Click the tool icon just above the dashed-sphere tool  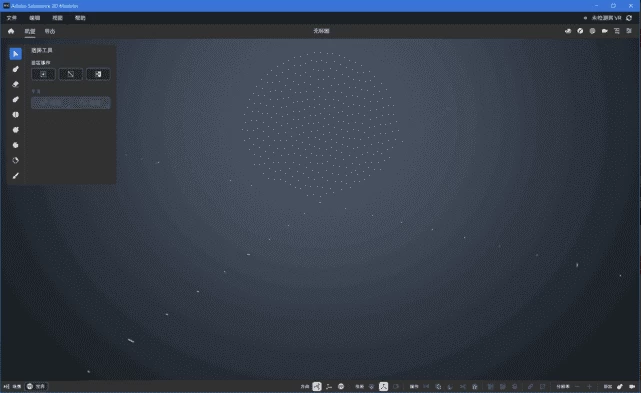point(16,145)
